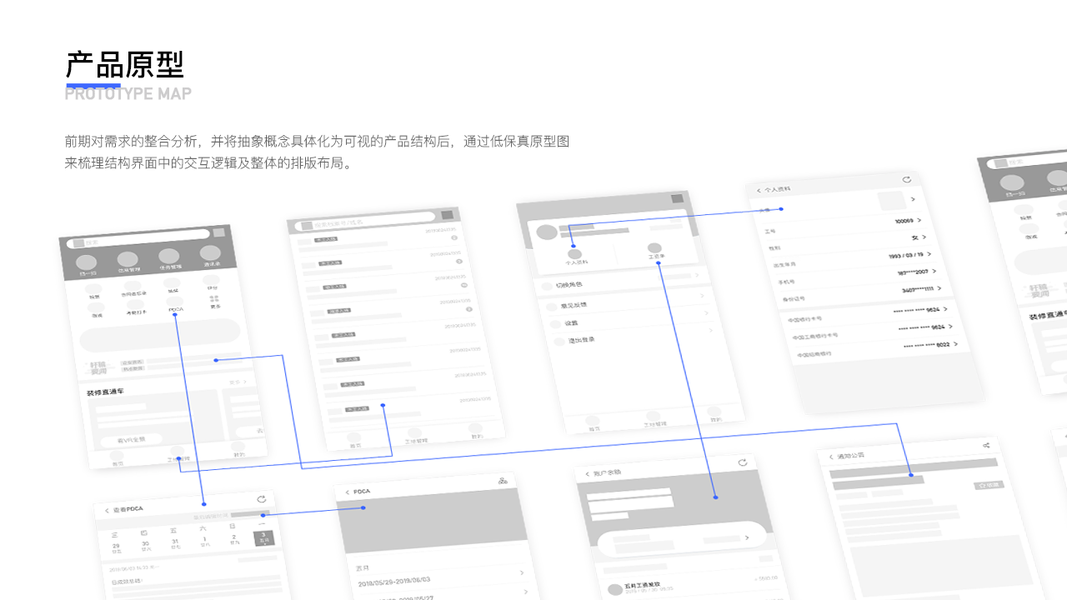Image resolution: width=1067 pixels, height=600 pixels.
Task: Select day 29 in 查看PDCA calendar
Action: point(116,548)
